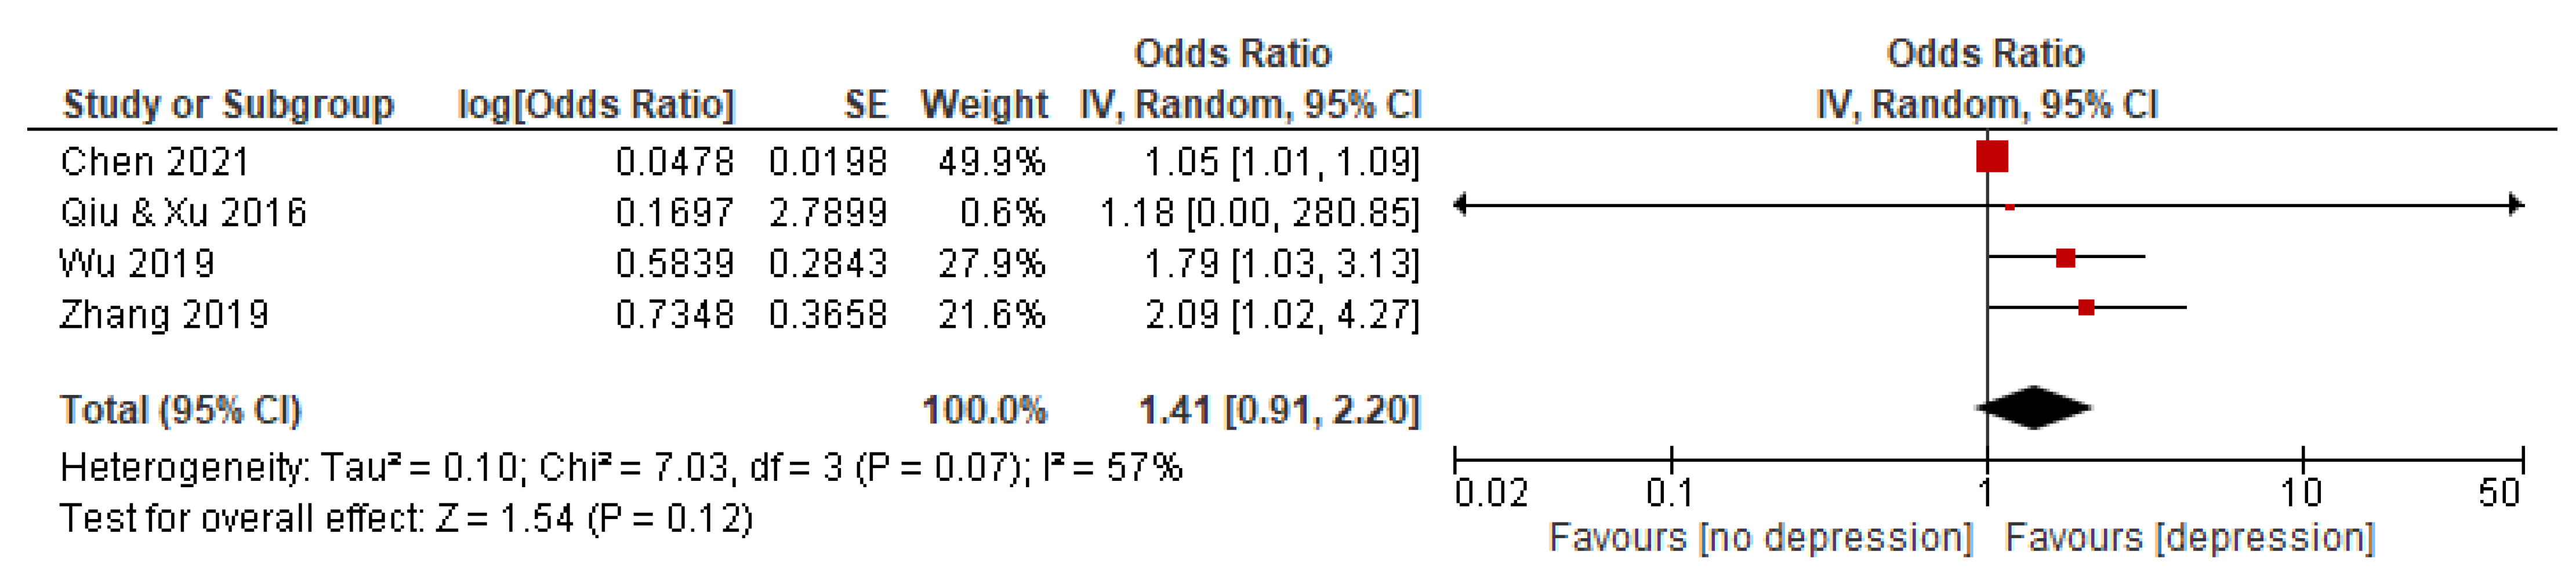Click the "SE" column header

coord(865,105)
